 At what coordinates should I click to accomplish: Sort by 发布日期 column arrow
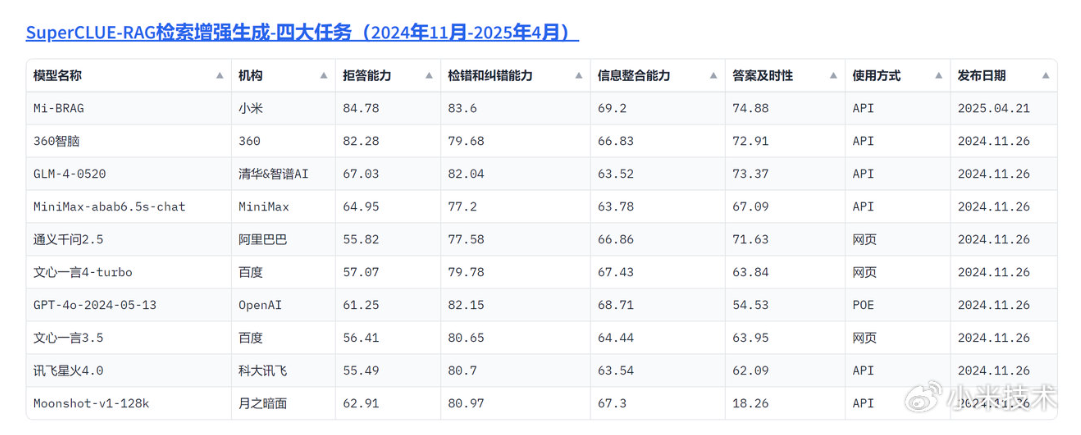(1045, 76)
